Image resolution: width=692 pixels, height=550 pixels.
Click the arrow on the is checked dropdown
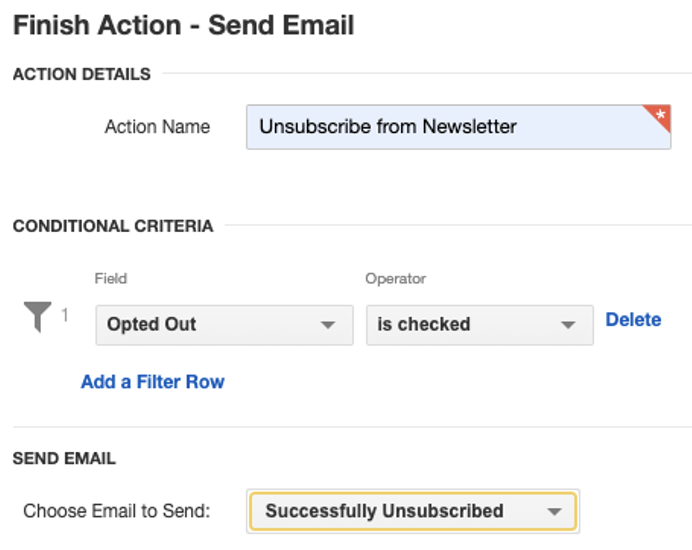click(568, 325)
